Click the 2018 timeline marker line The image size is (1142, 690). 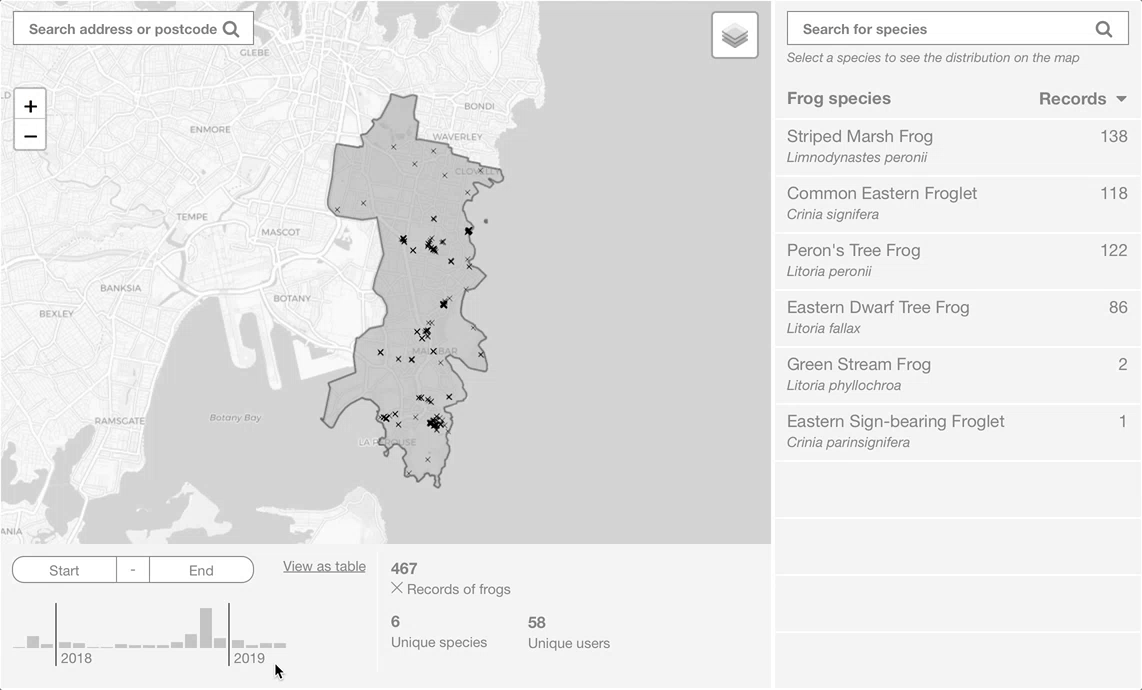point(56,634)
